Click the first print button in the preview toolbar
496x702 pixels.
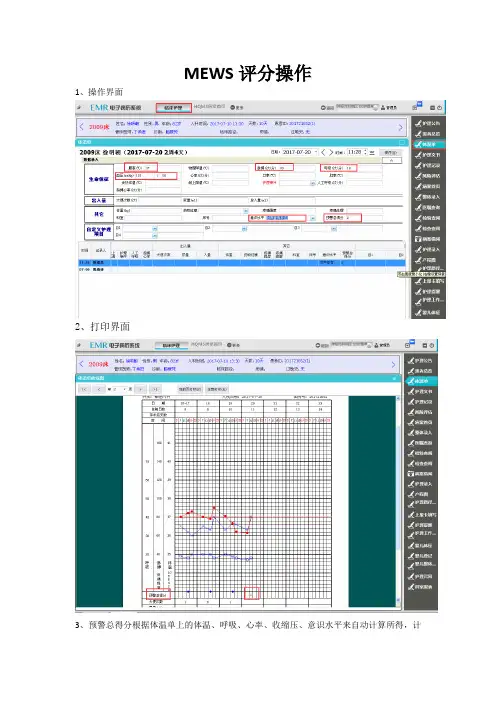(190, 389)
